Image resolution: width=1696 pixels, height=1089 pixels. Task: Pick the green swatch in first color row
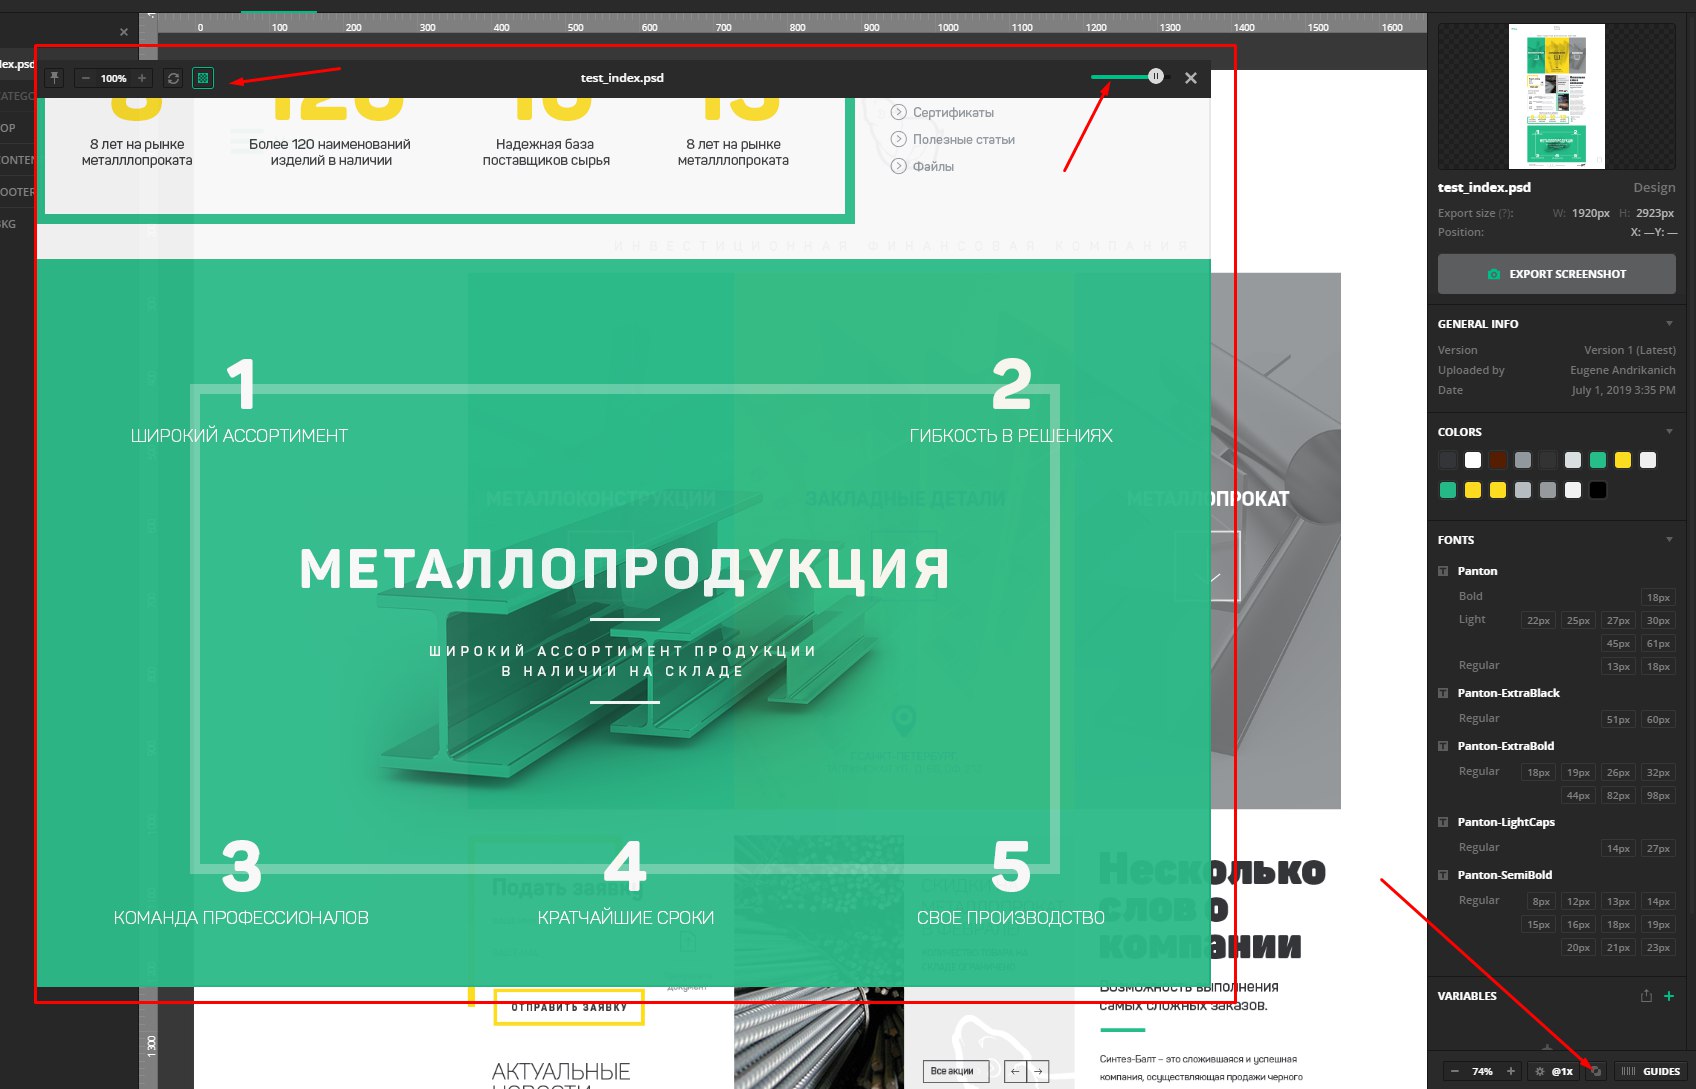[x=1598, y=460]
